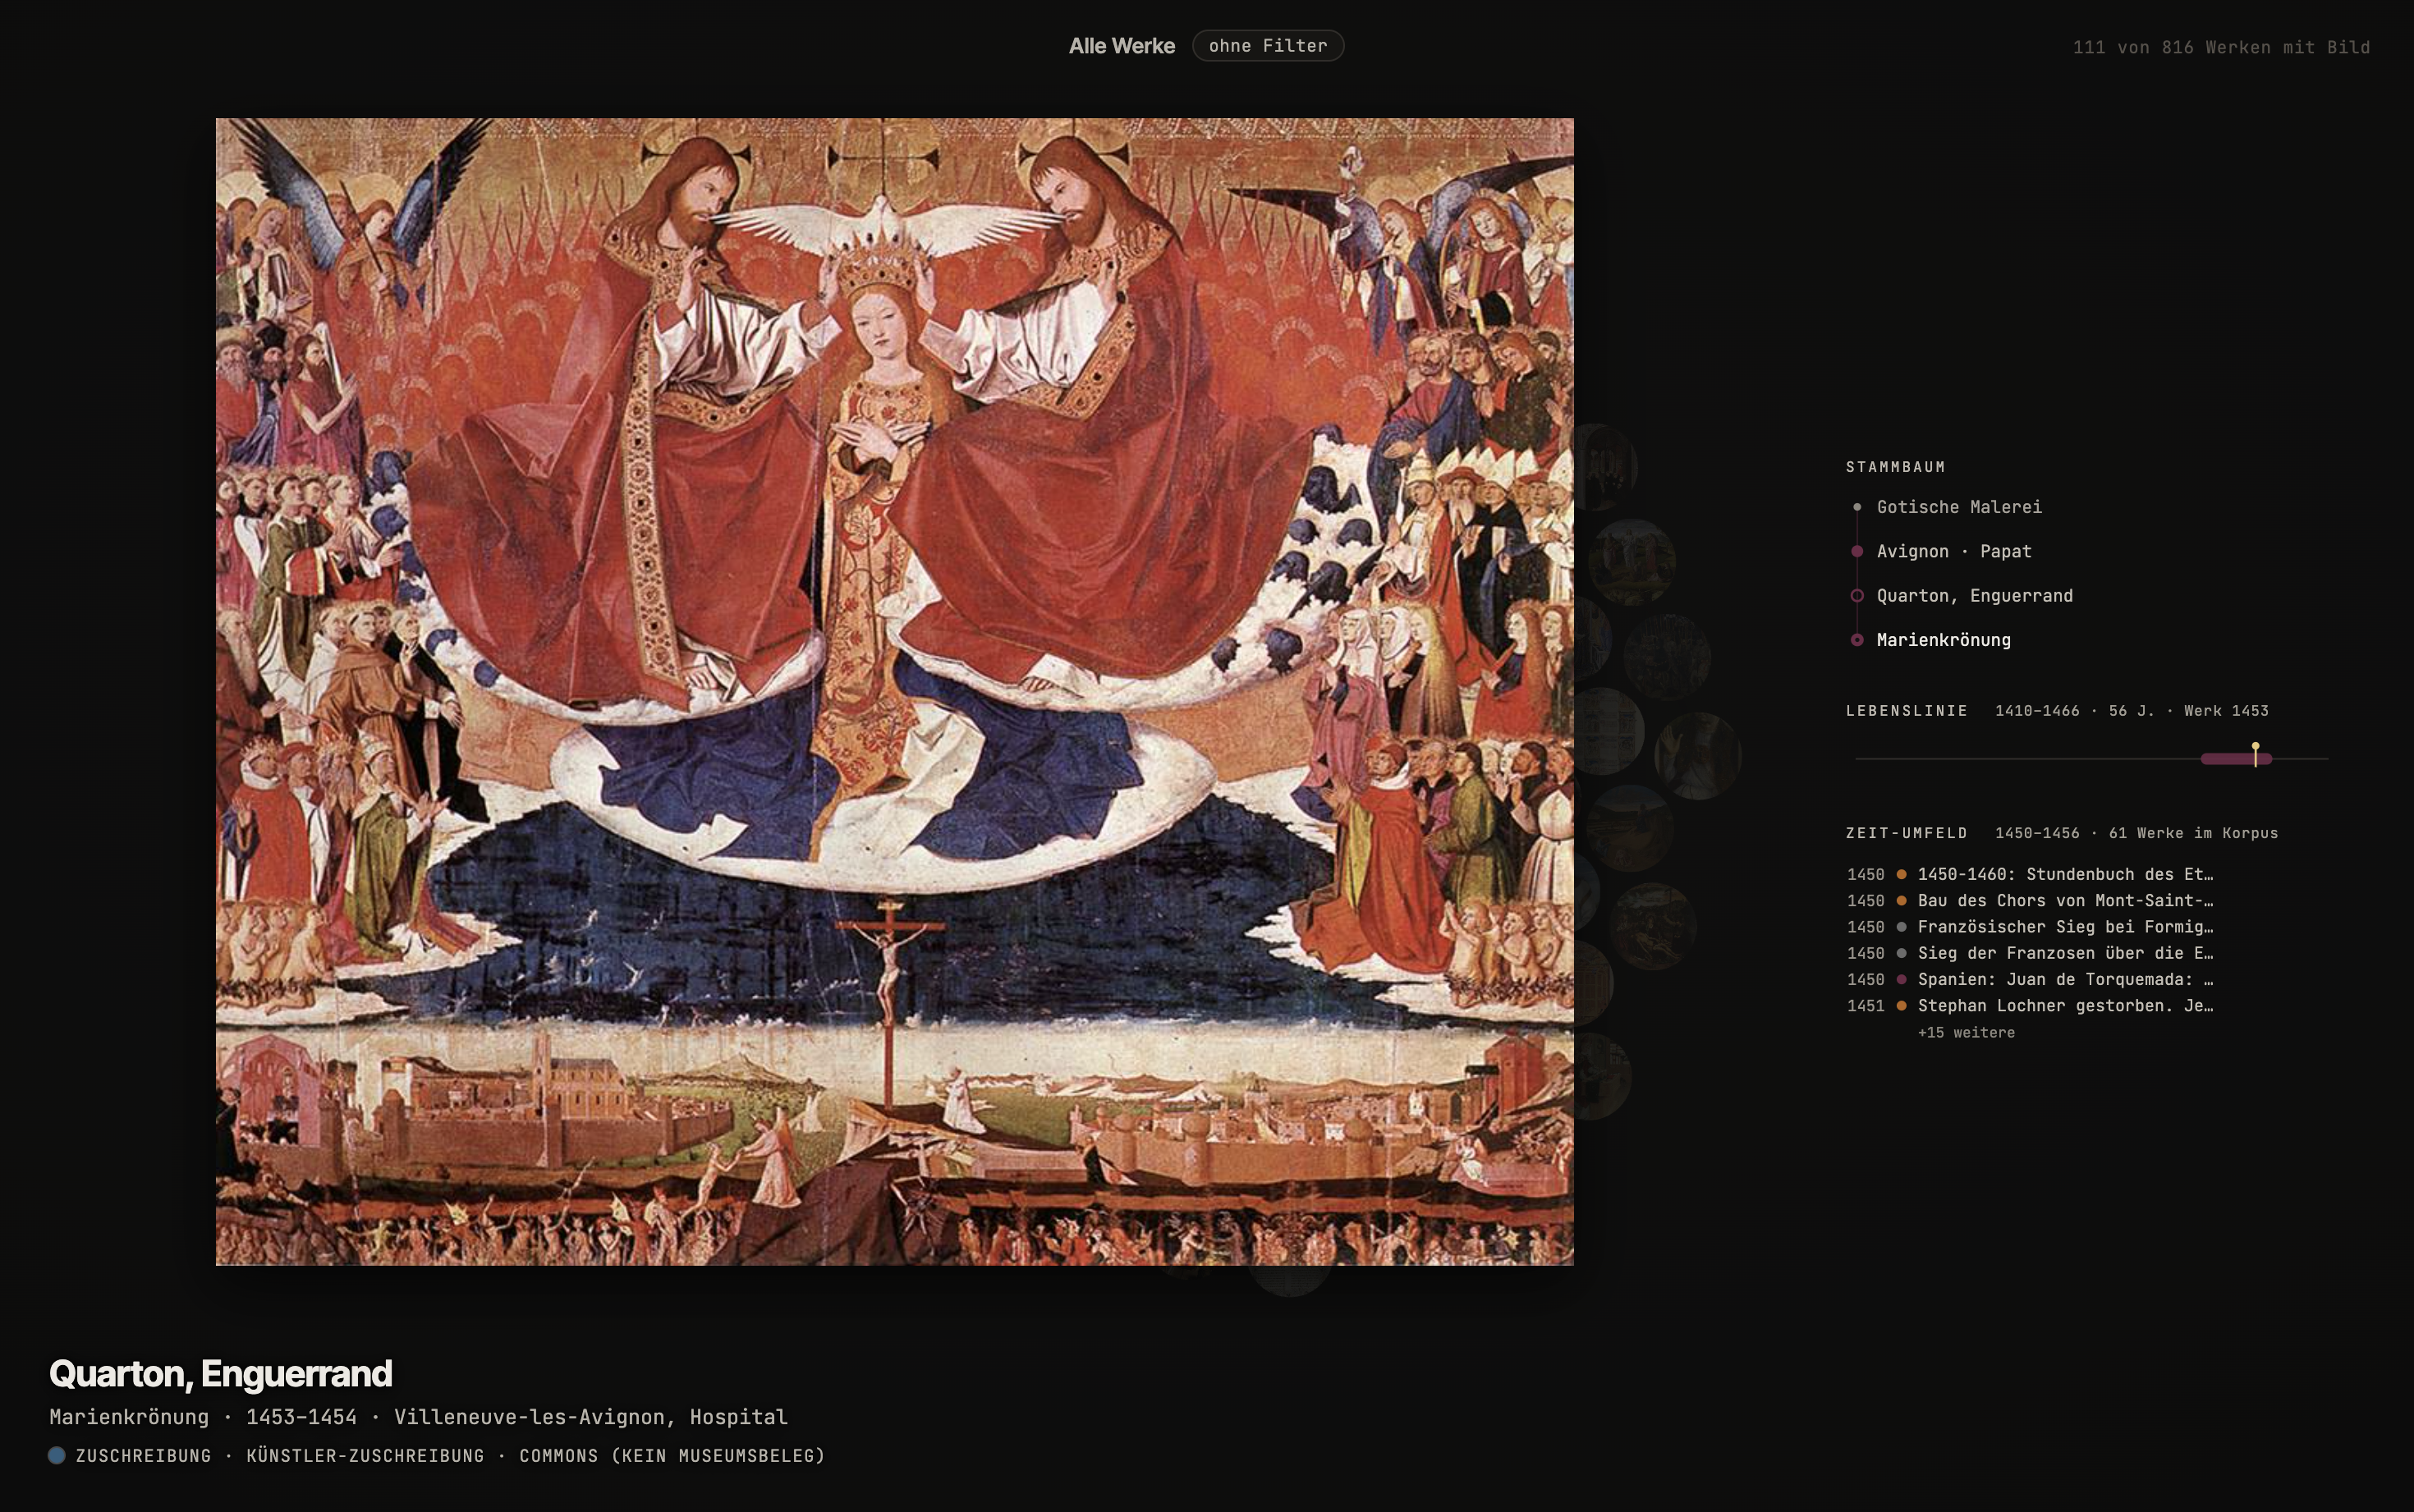Screen dimensions: 2414x1512
Task: Click the "1410–1466 · 56 J. · Werk 1453" text
Action: (x=2131, y=711)
